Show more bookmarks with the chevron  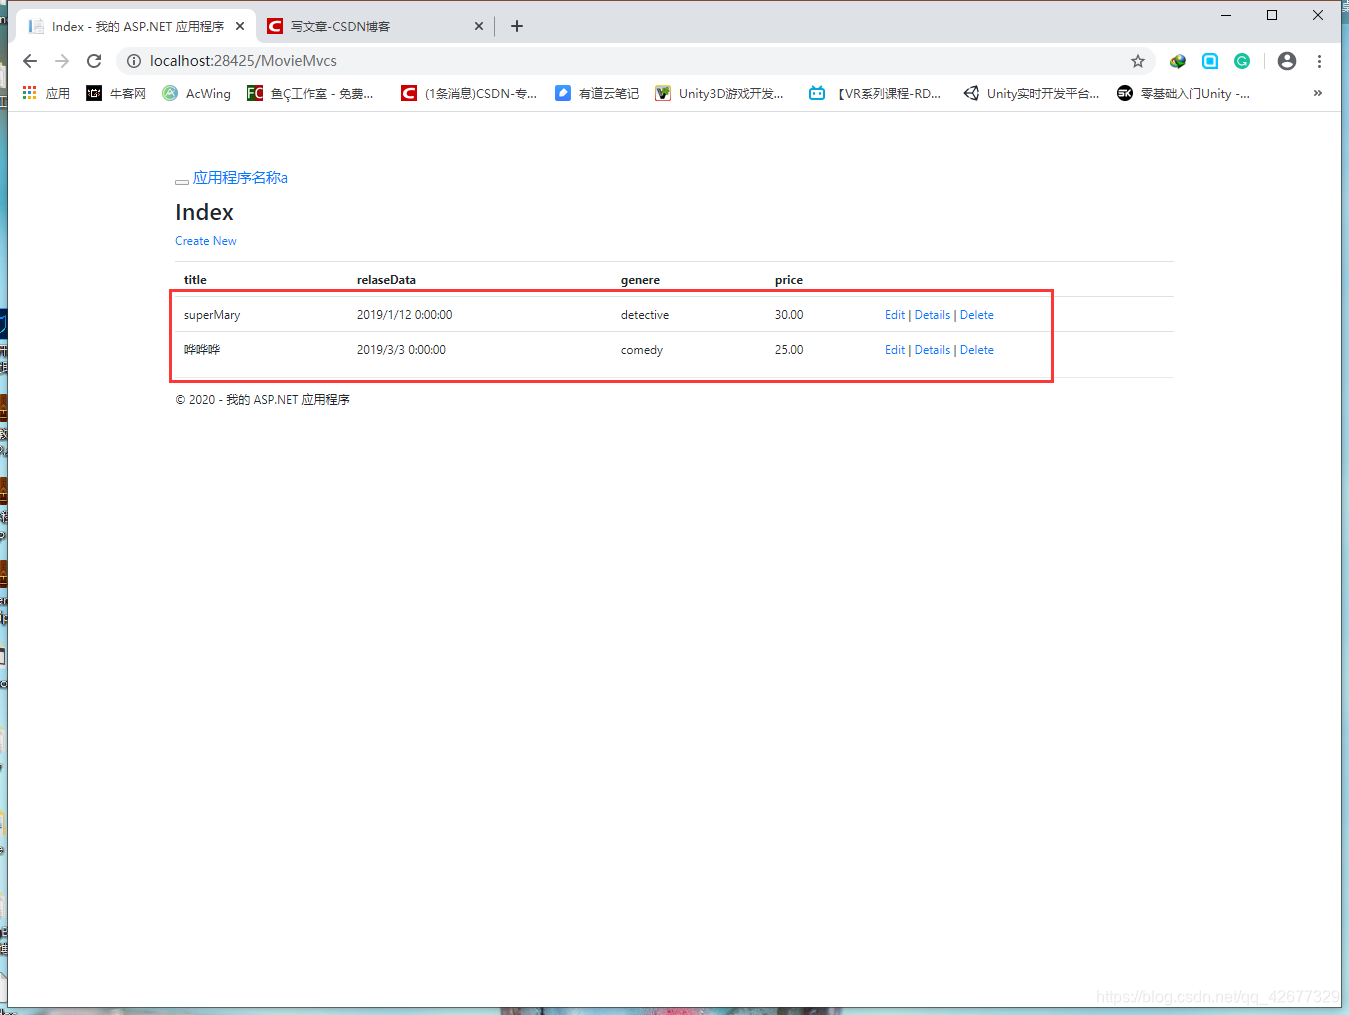(x=1318, y=93)
